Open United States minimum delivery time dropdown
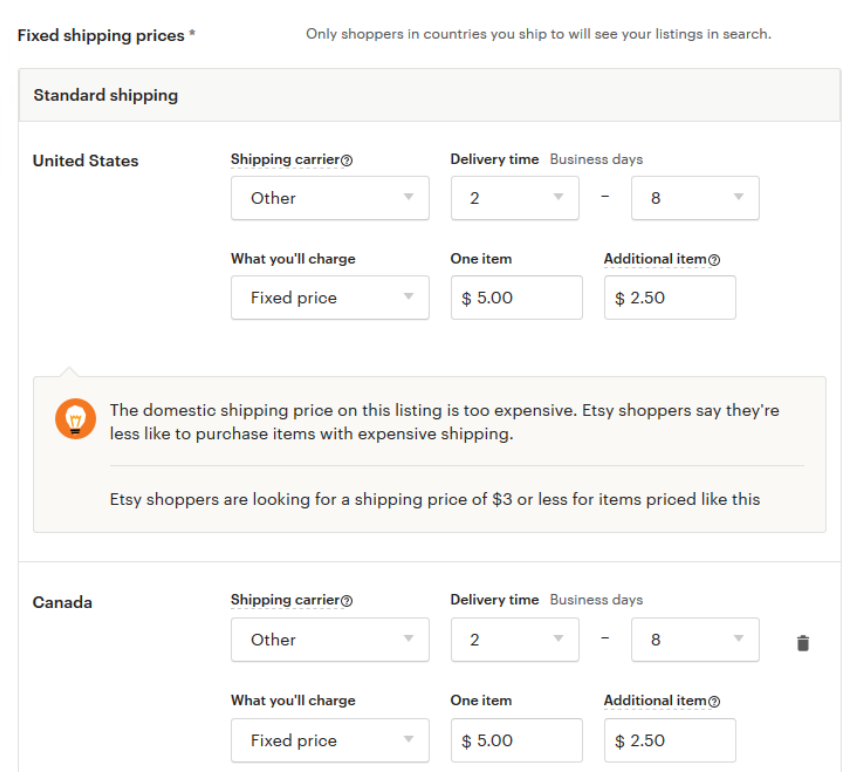This screenshot has width=857, height=772. pyautogui.click(x=515, y=198)
